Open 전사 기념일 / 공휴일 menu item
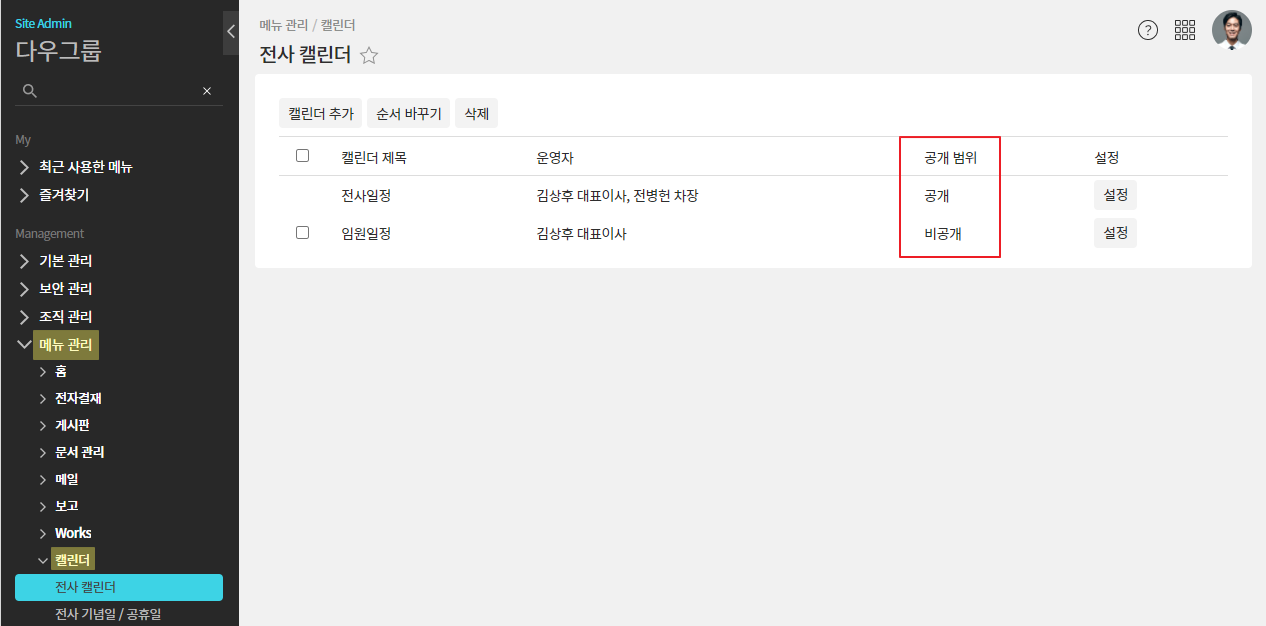Viewport: 1266px width, 626px height. pos(108,614)
